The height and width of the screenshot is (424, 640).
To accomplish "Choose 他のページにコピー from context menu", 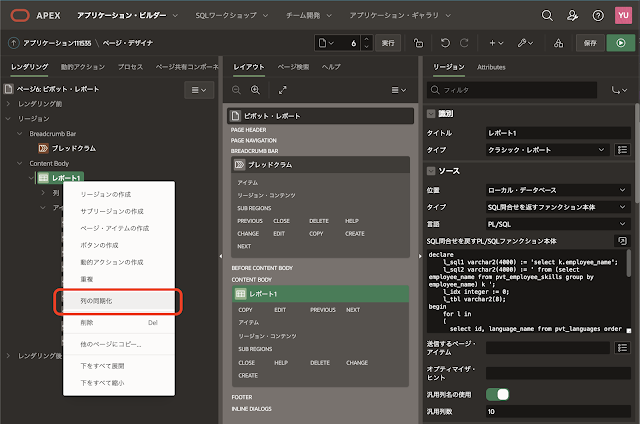I will coord(119,344).
